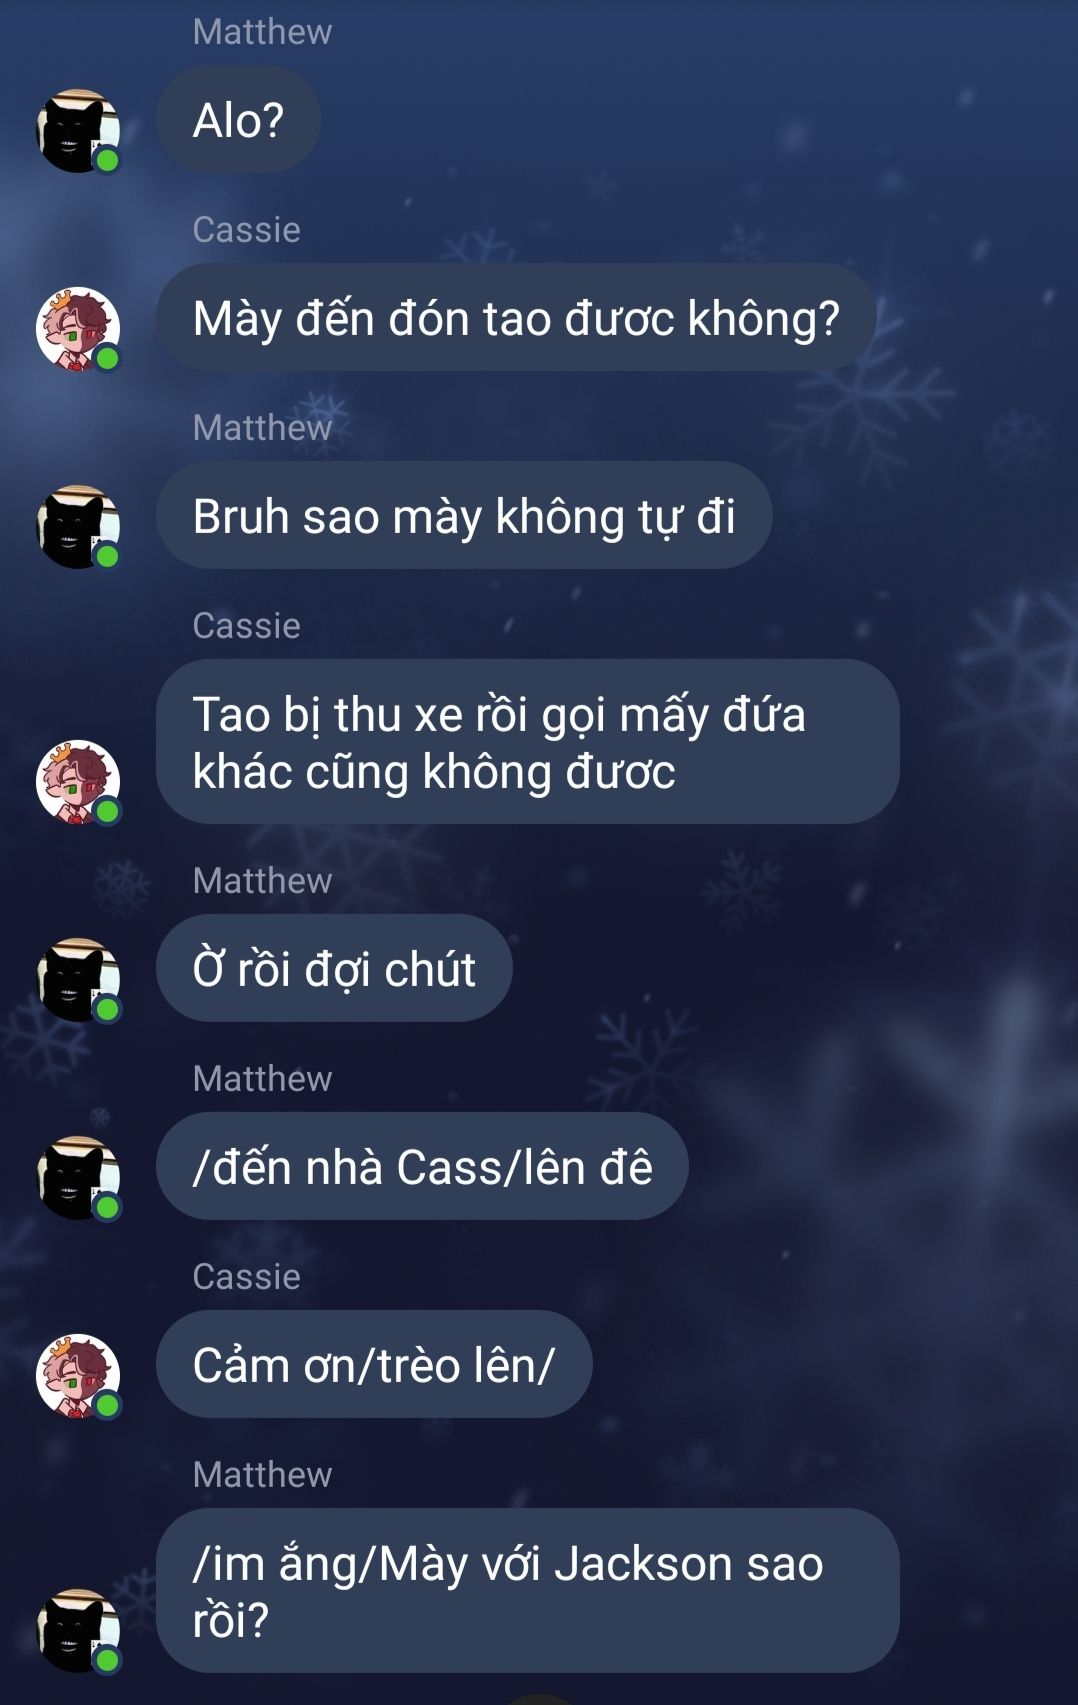Click the Cassie name above 'Cảm ơn/trèo lên/'
This screenshot has height=1705, width=1078.
pos(247,1277)
